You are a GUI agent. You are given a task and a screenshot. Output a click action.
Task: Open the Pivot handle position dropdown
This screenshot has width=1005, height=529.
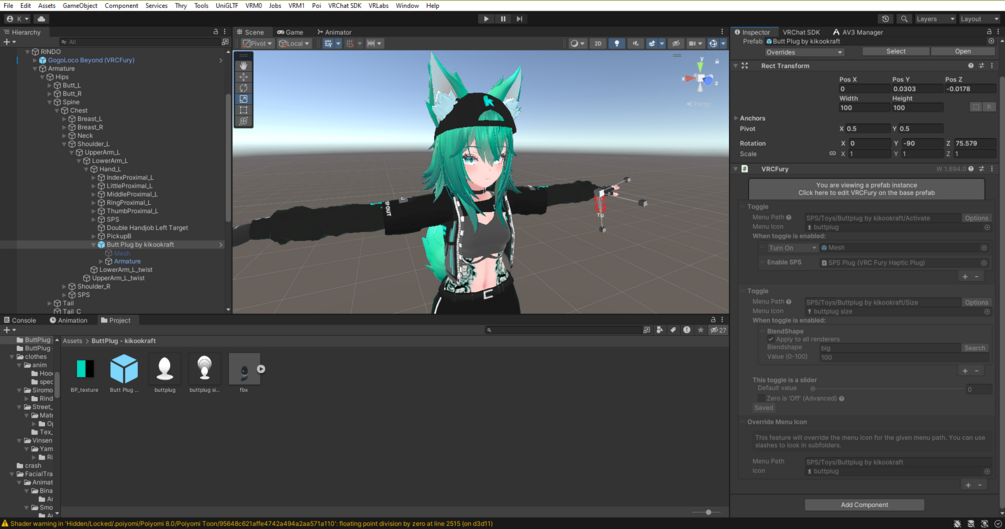(258, 44)
